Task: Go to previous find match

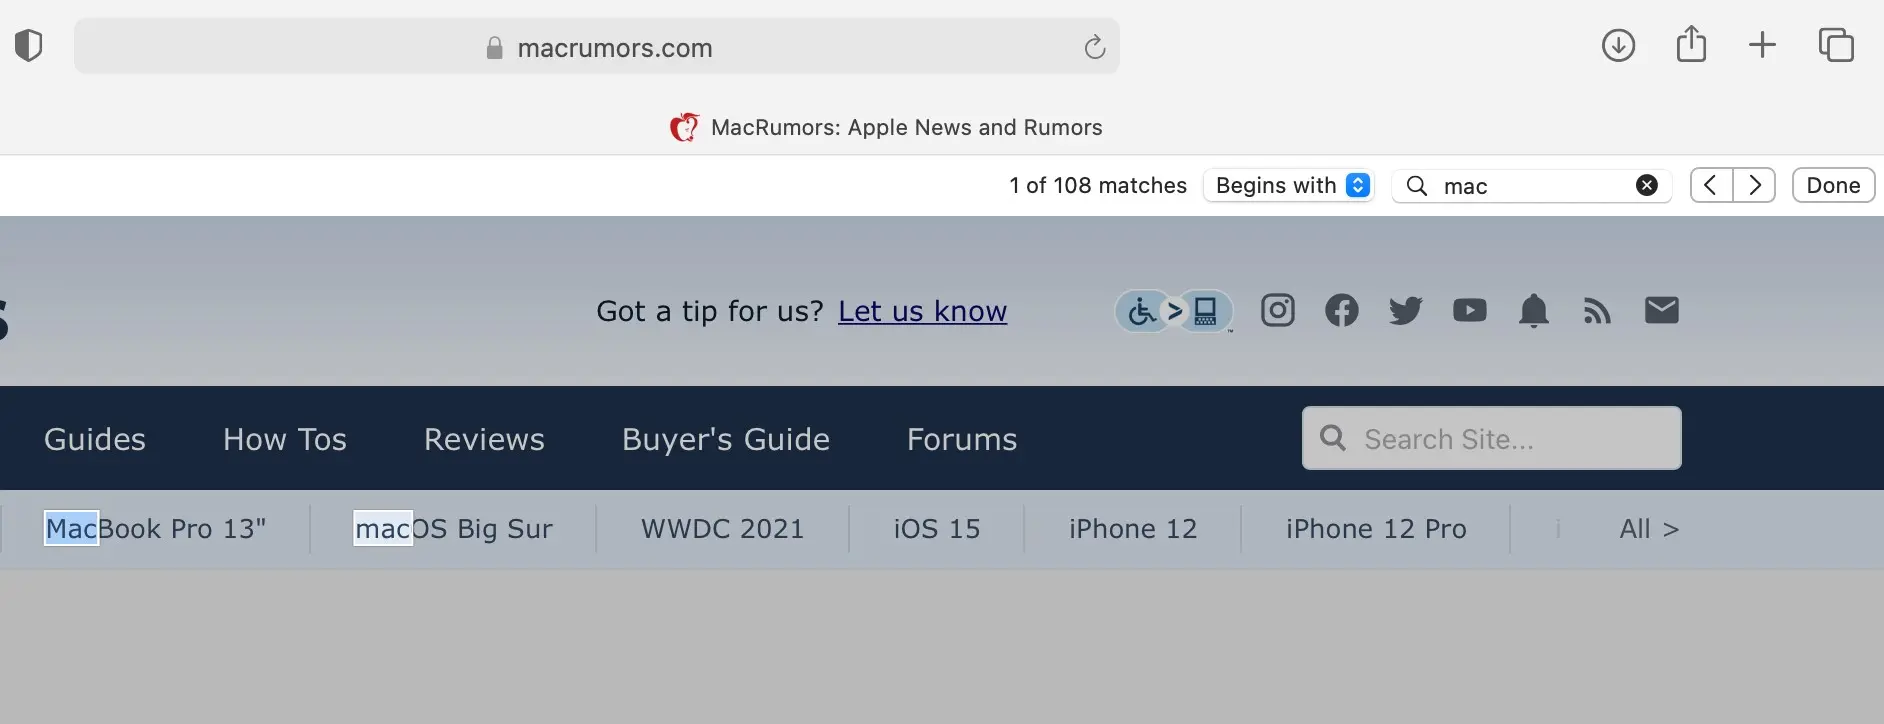Action: coord(1711,185)
